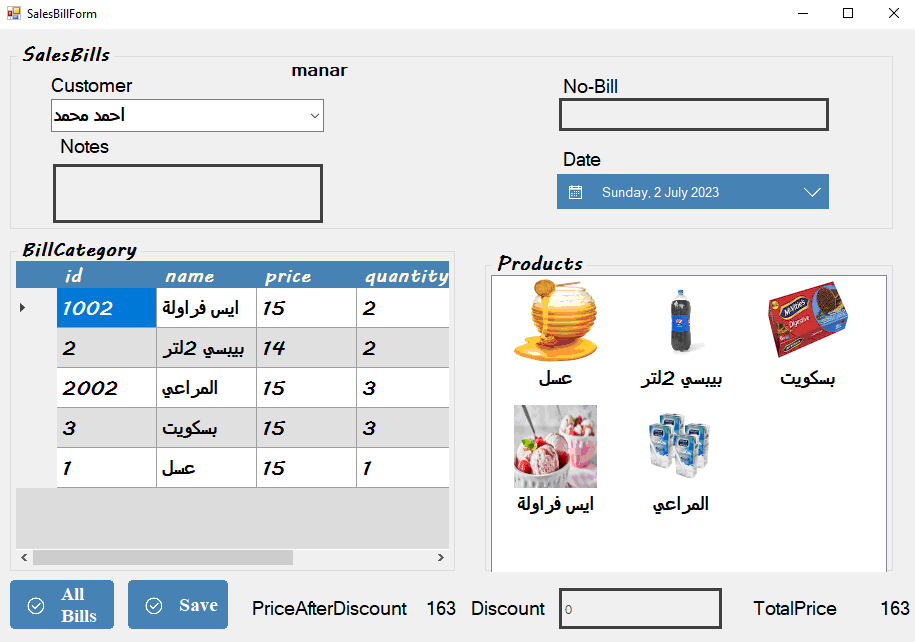Click the calendar icon in the Date picker

(575, 191)
